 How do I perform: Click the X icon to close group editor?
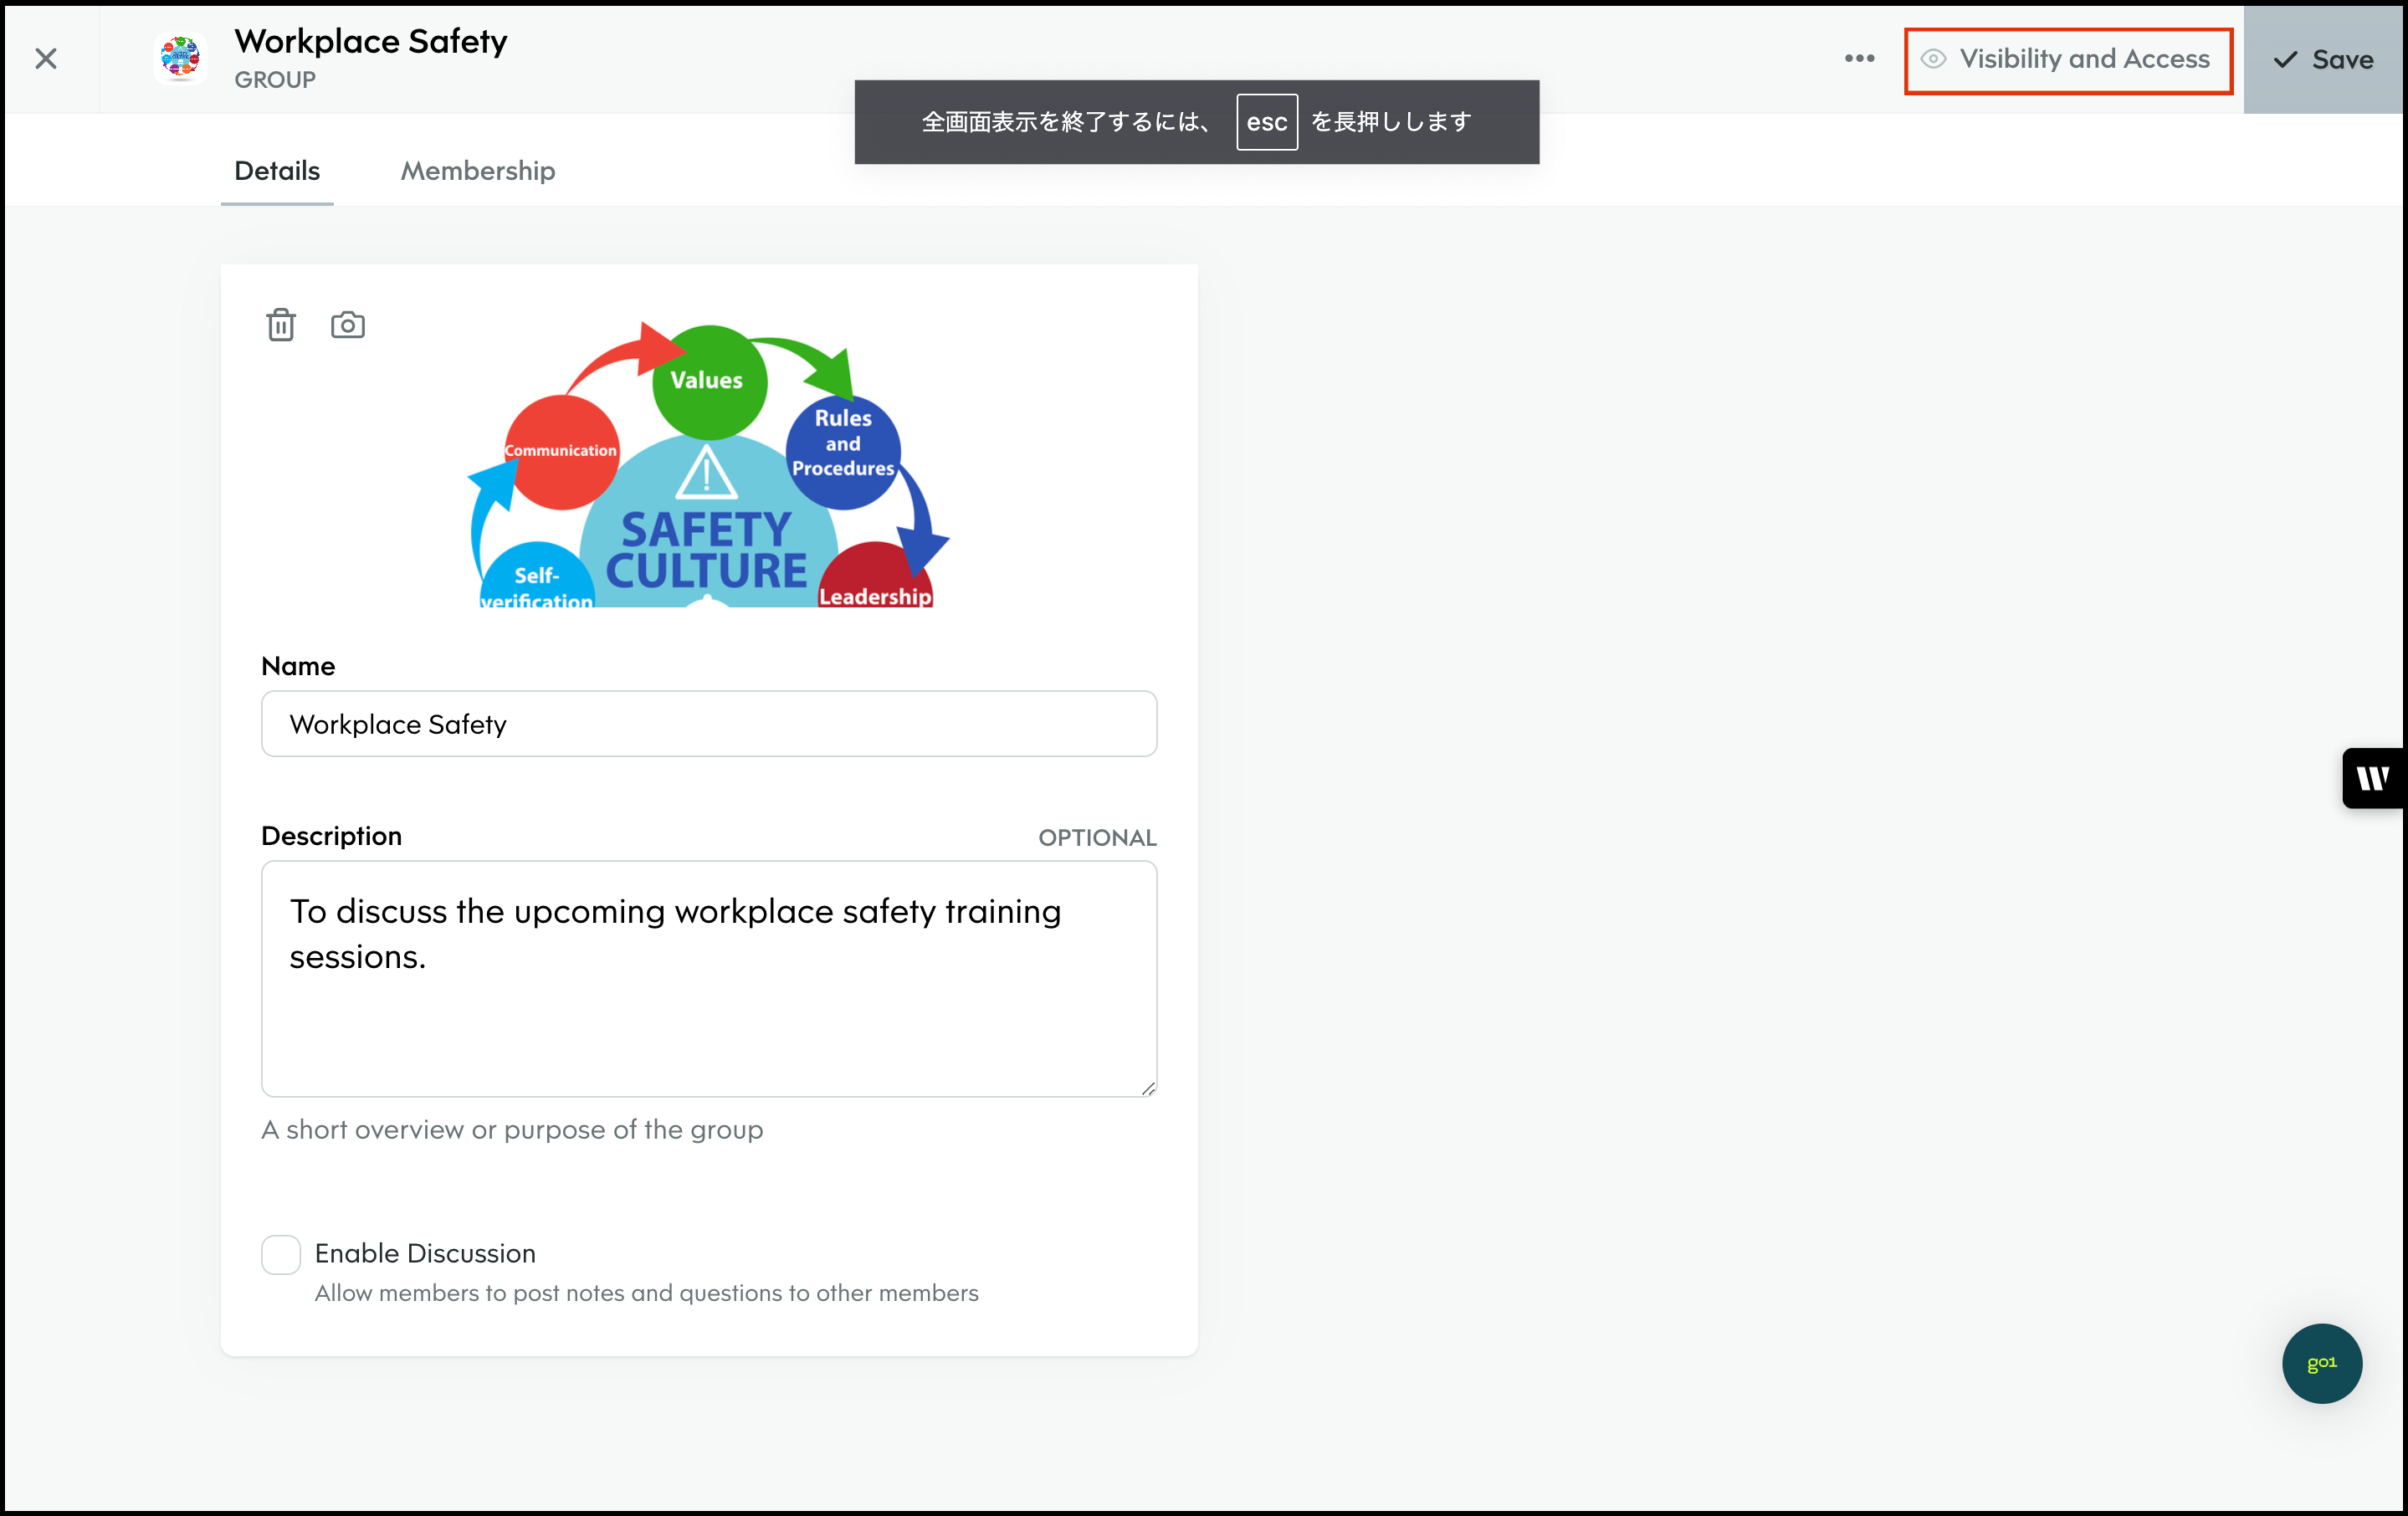46,59
